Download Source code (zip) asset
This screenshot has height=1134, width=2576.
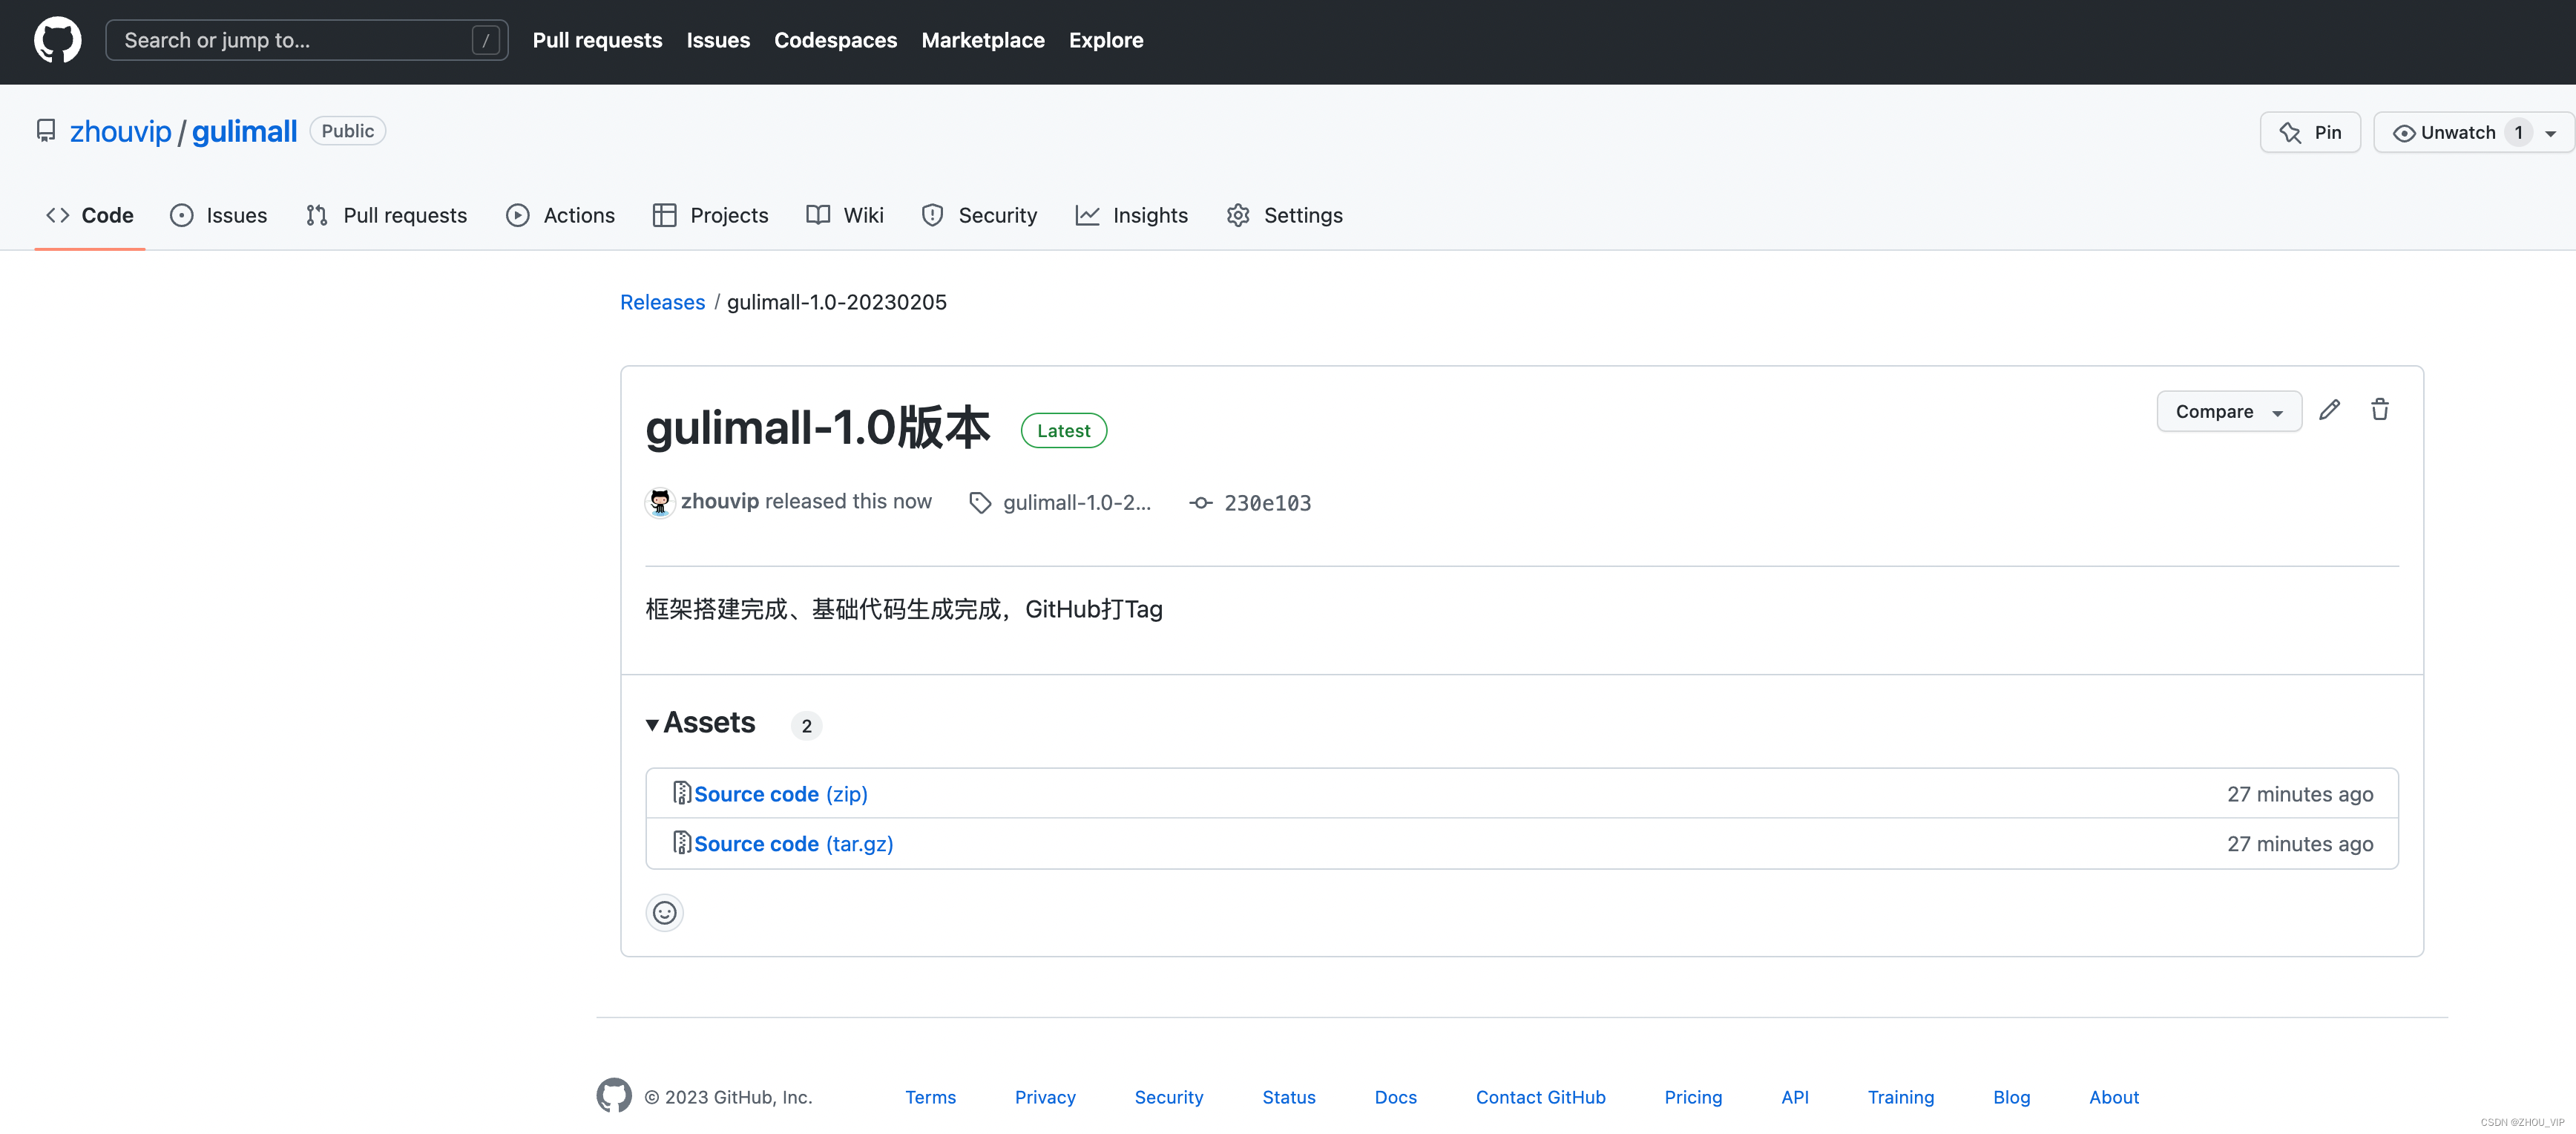click(x=780, y=794)
